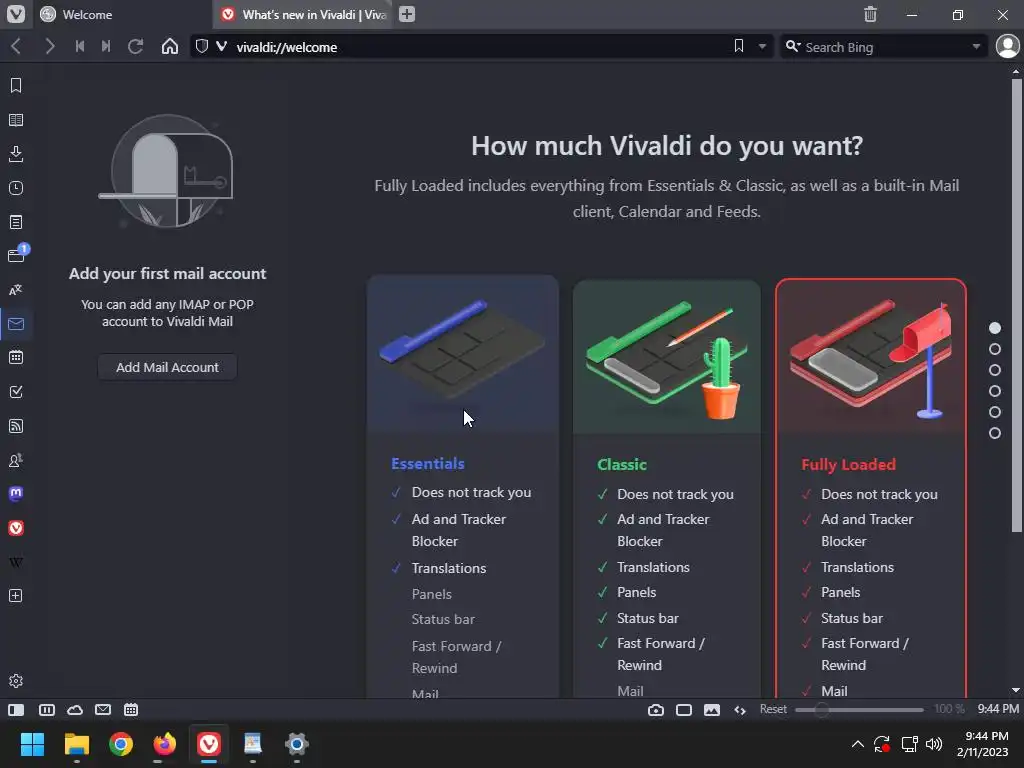Image resolution: width=1024 pixels, height=768 pixels.
Task: Bookmark this page from address bar
Action: click(x=739, y=46)
